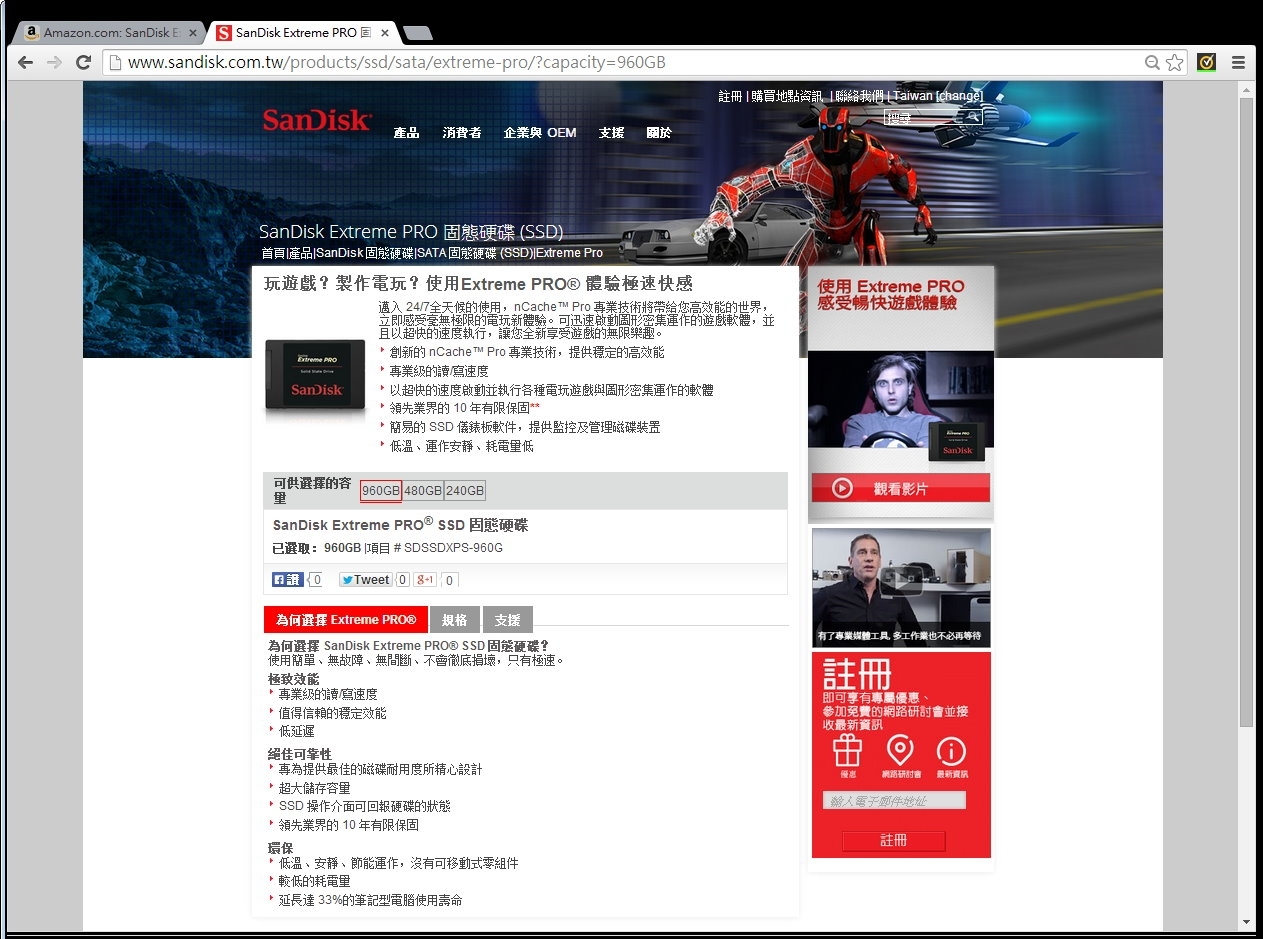
Task: Switch to the SanDisk Extreme PRO browser tab
Action: (302, 32)
